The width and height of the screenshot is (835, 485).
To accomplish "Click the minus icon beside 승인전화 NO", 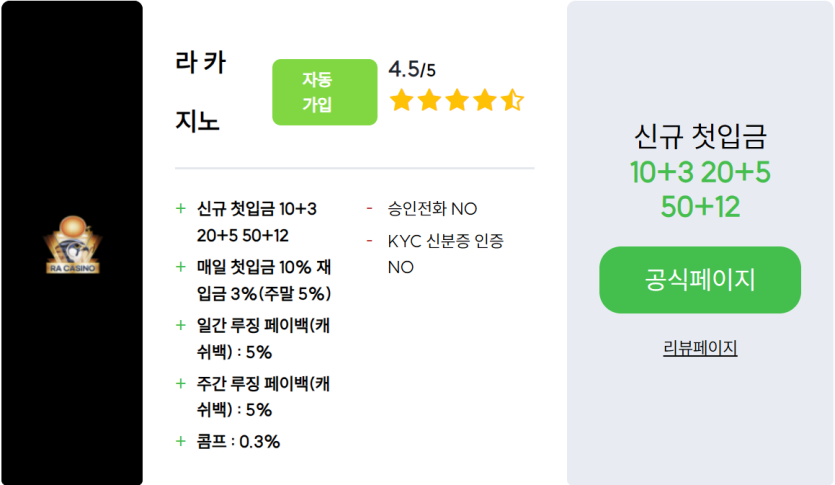I will (370, 209).
